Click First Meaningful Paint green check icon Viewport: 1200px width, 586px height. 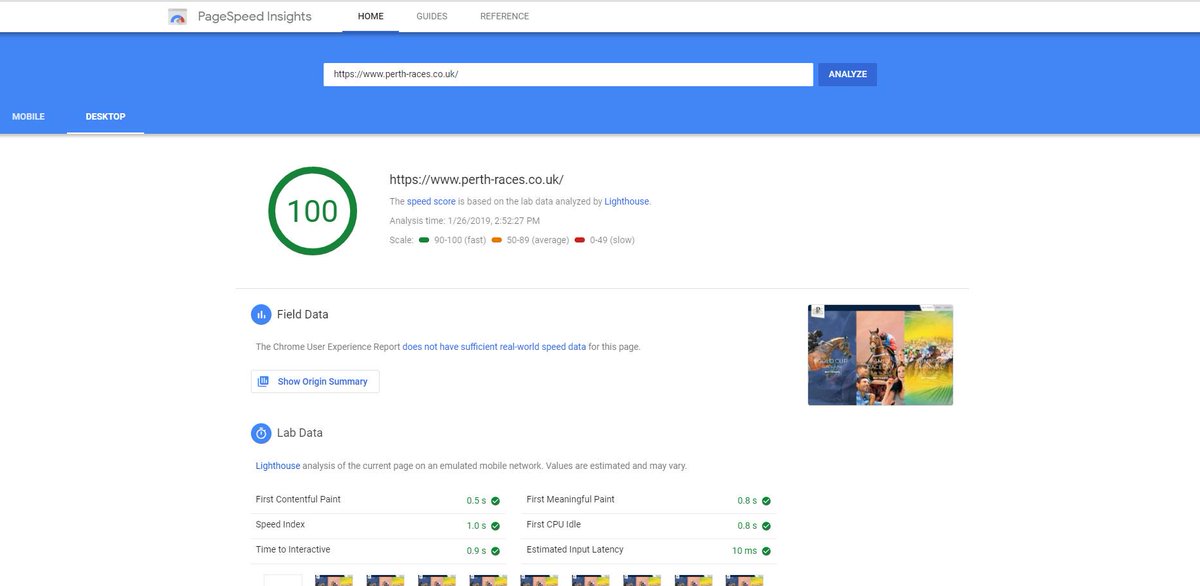click(766, 501)
